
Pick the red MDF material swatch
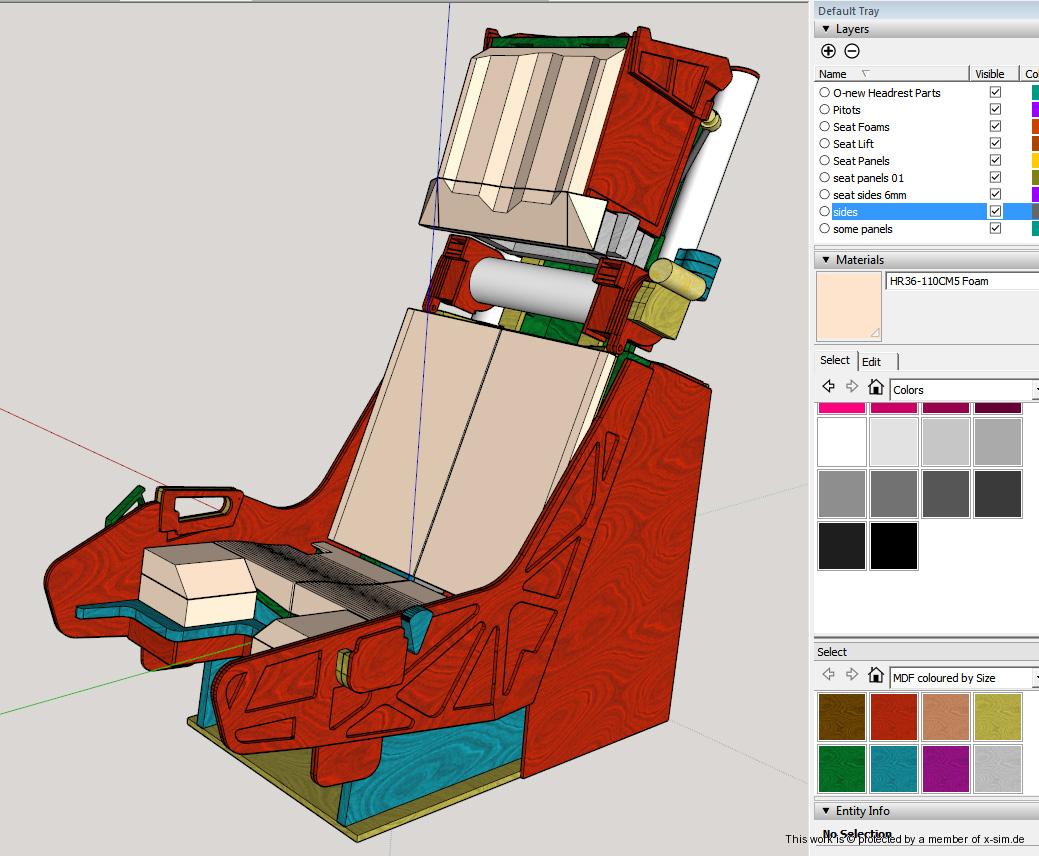click(894, 717)
